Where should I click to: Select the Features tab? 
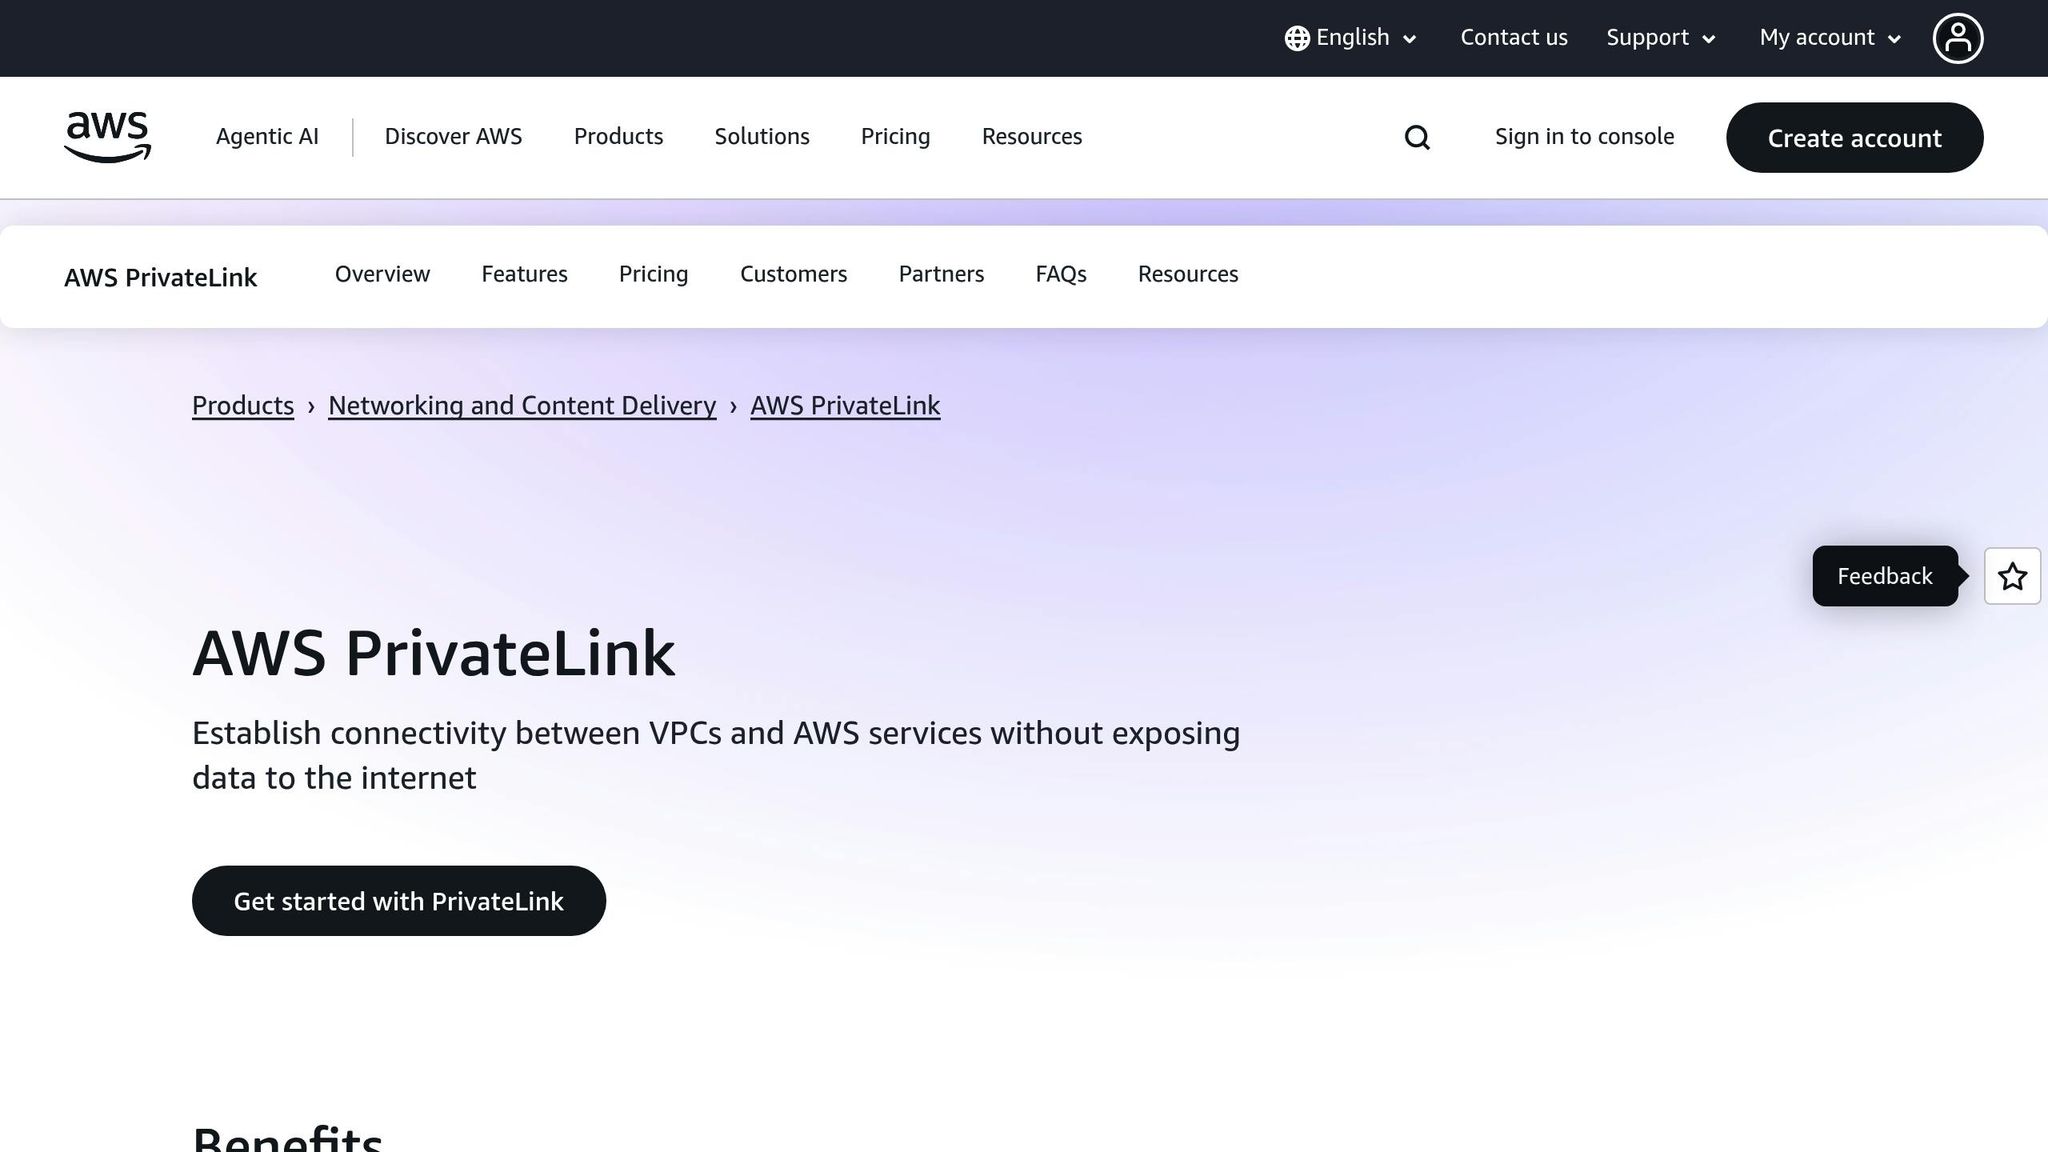point(524,274)
